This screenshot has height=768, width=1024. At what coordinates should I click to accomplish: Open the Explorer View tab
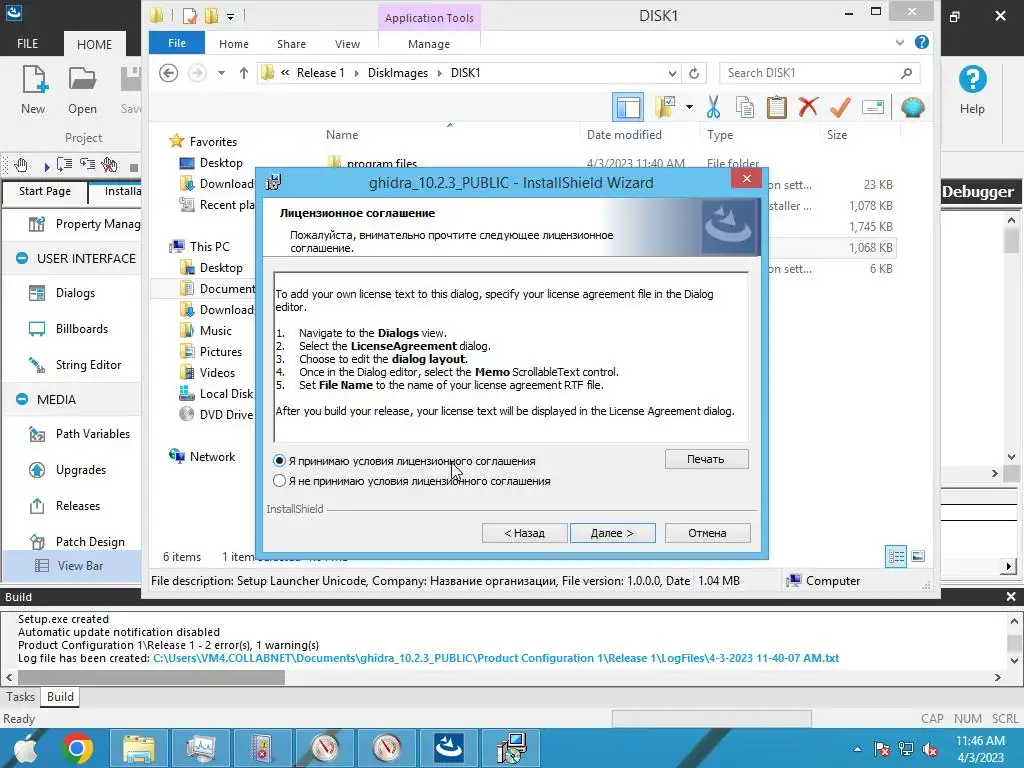[347, 44]
